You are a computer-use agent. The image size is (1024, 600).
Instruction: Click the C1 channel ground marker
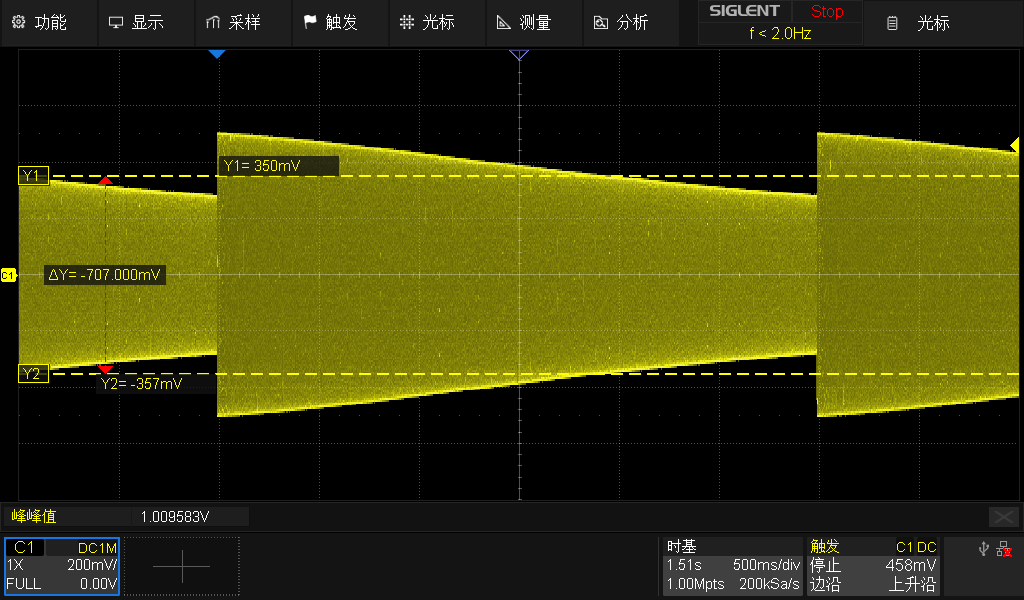[8, 276]
